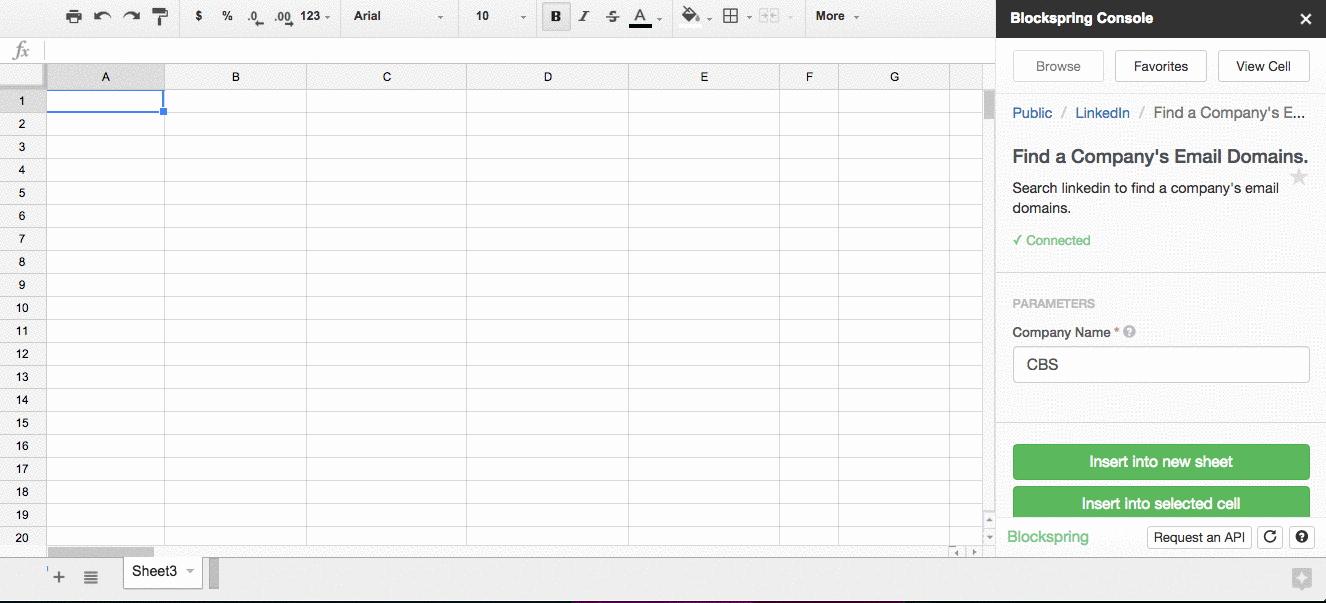Favorite this function with the star
This screenshot has height=603, width=1326.
(1299, 177)
